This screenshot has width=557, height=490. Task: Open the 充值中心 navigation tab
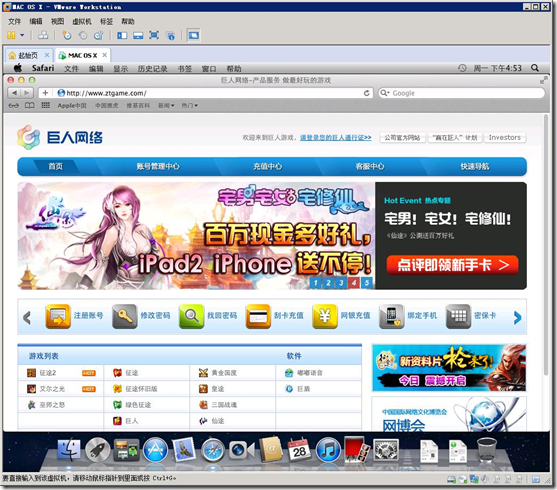point(267,166)
